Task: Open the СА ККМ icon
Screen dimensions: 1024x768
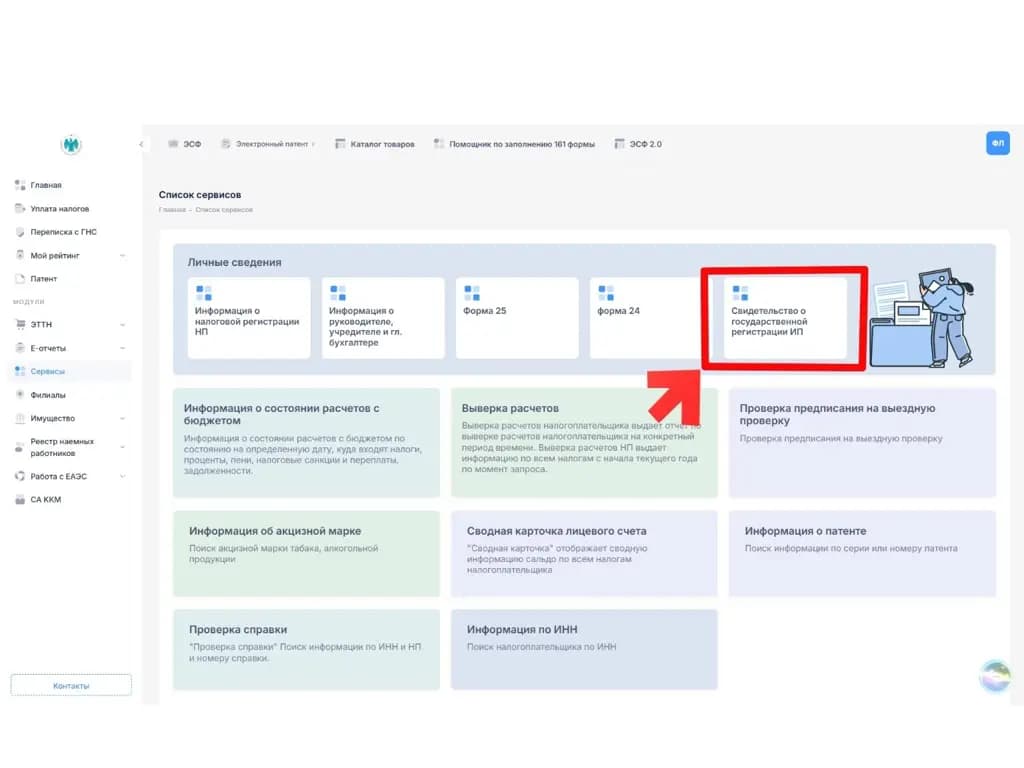Action: click(20, 500)
